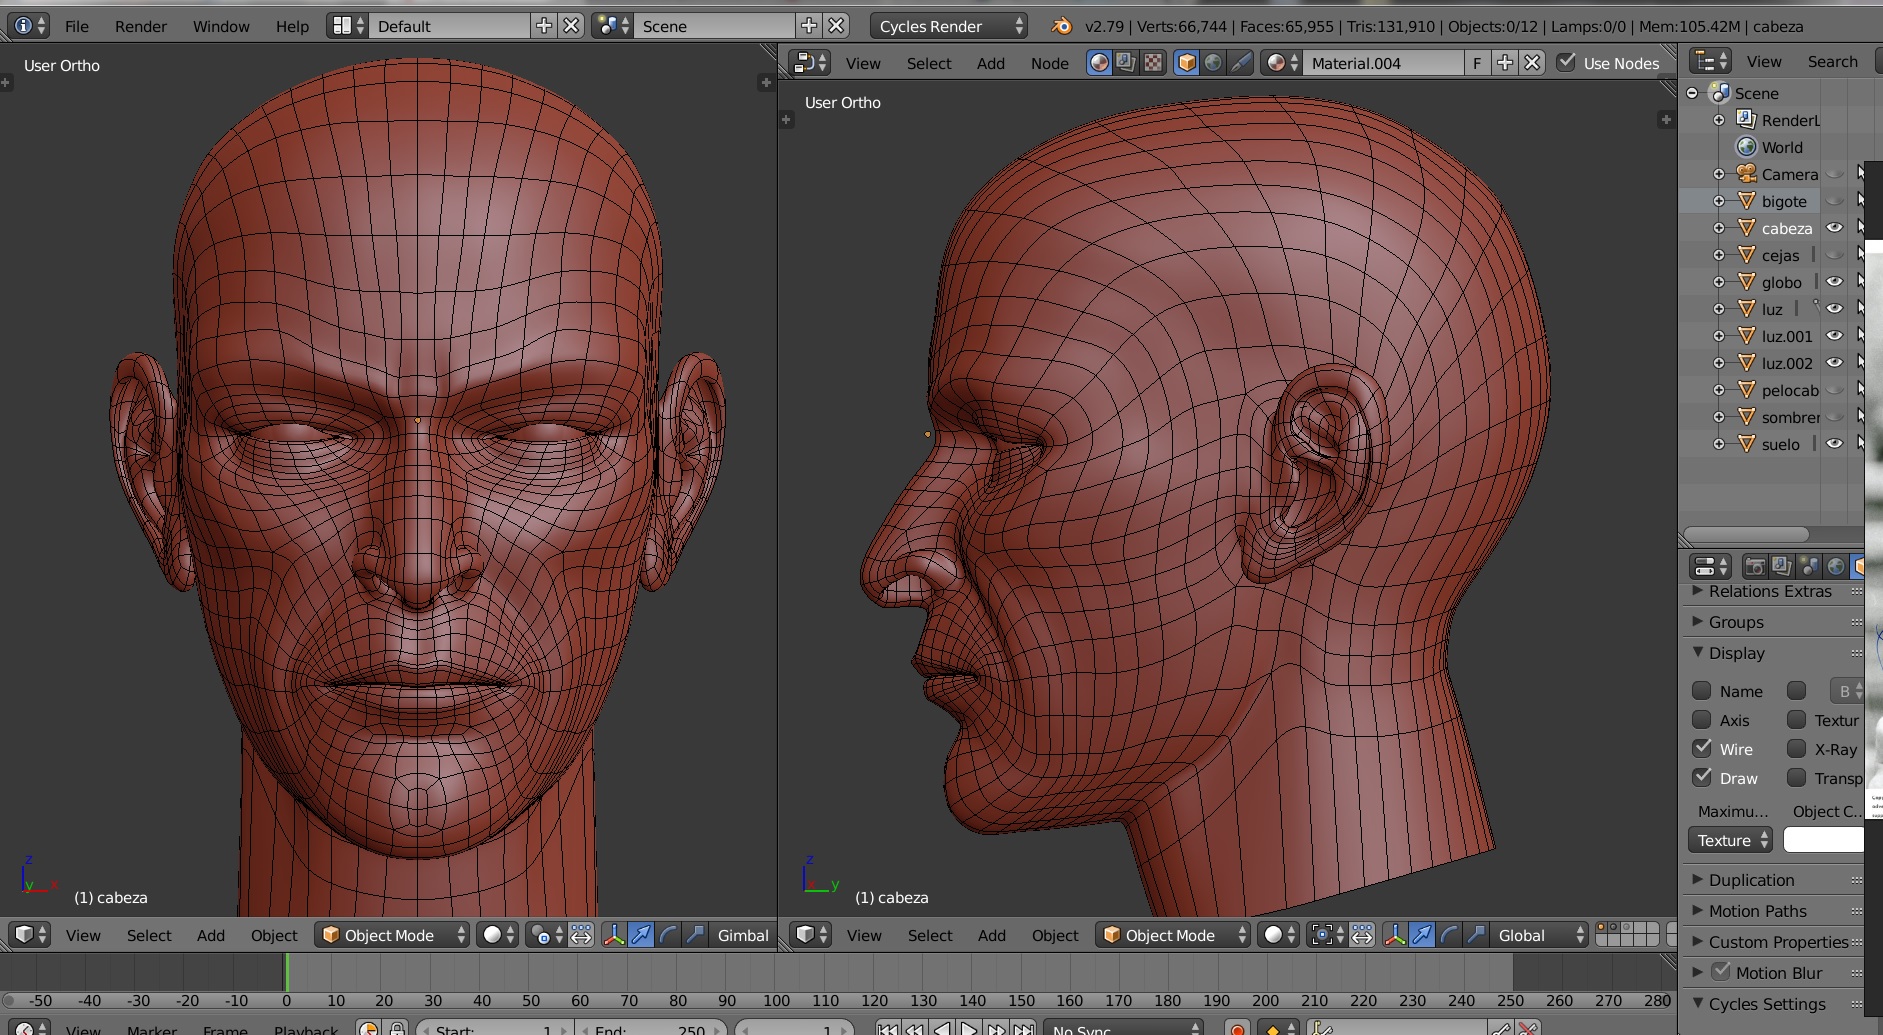Uncheck the Wire display checkbox

(x=1702, y=748)
